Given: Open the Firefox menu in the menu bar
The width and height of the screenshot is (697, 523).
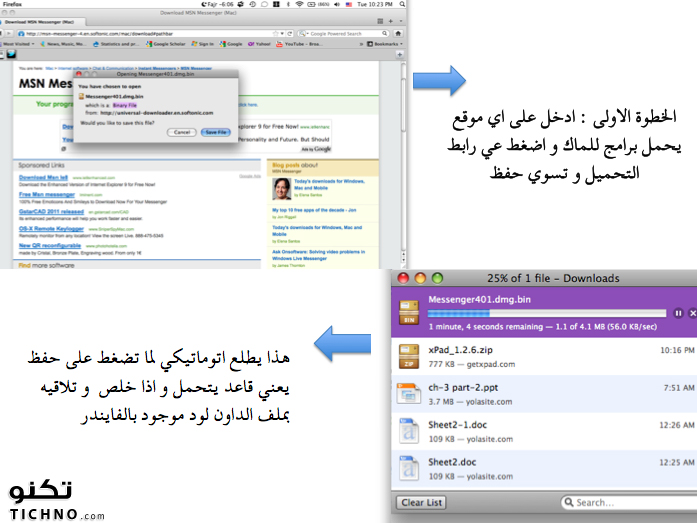Looking at the screenshot, I should [x=12, y=4].
